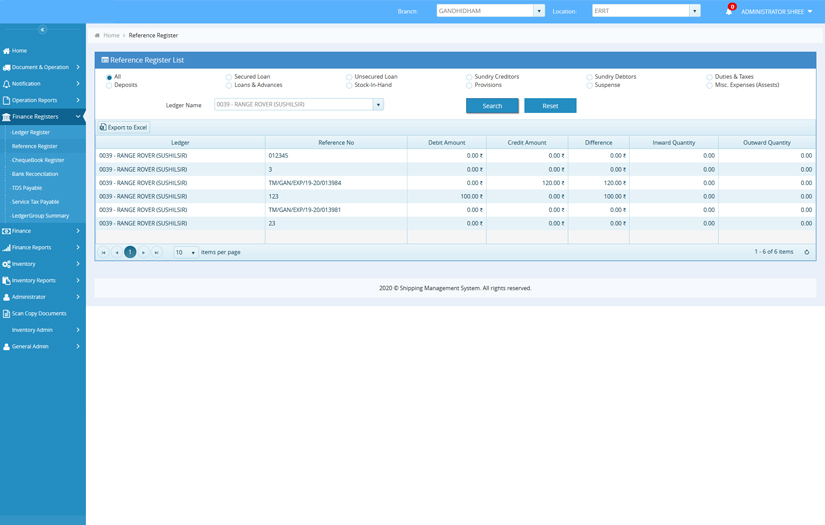Open the Administrator Shree user menu

pos(777,12)
